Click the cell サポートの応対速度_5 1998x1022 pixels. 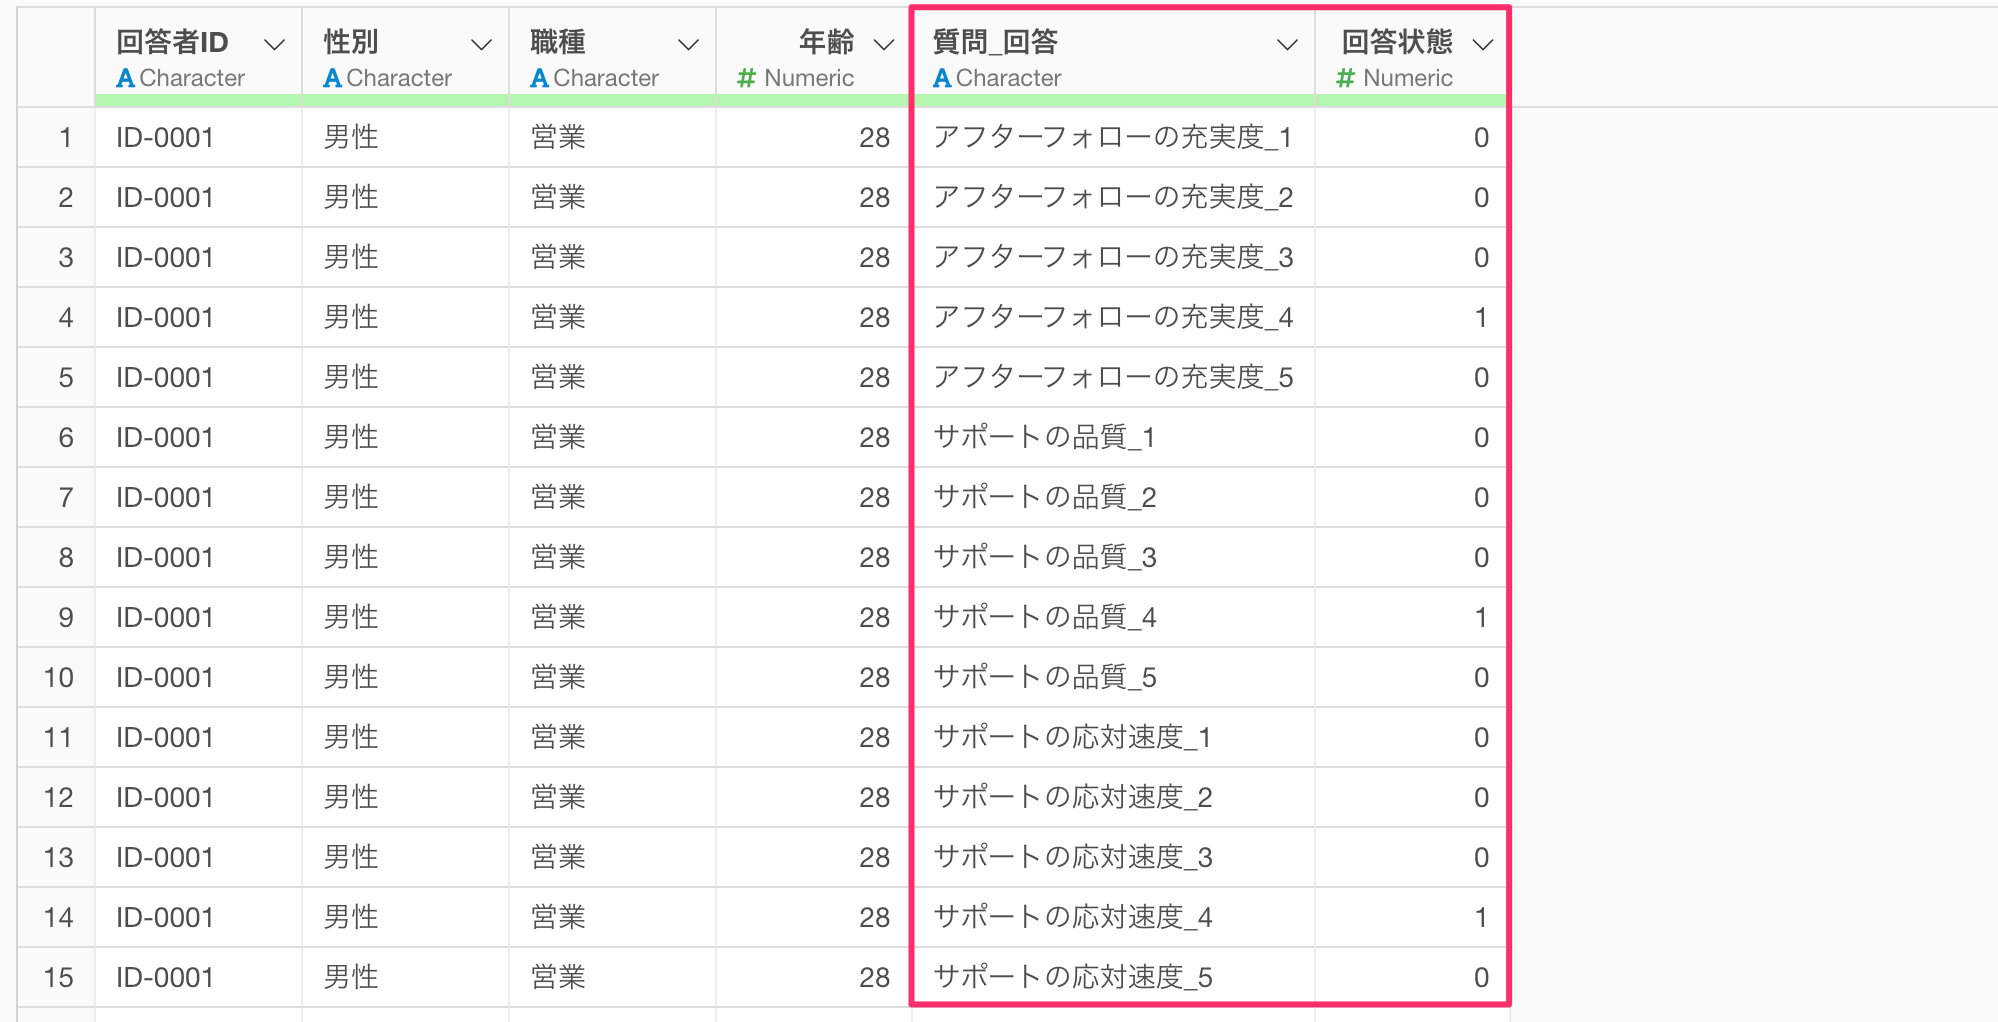click(1072, 978)
